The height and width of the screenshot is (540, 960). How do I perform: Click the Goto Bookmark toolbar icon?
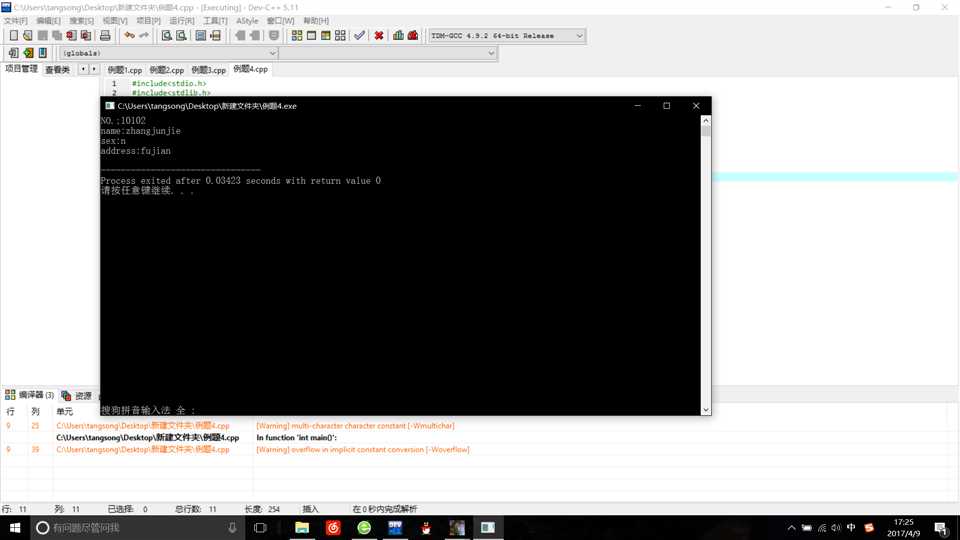pos(43,53)
